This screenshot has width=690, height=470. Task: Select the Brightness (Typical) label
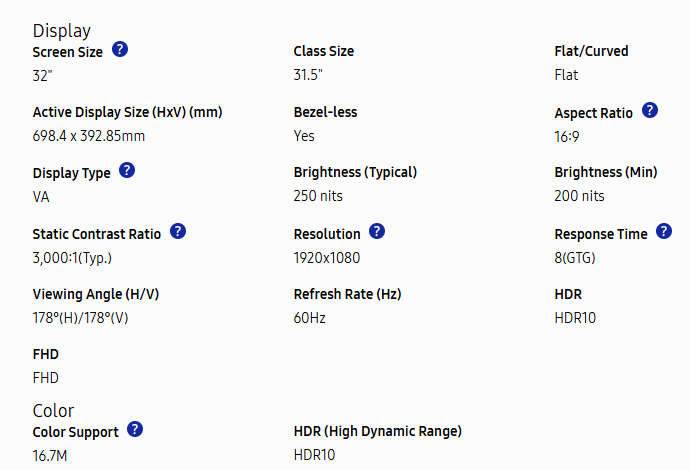click(x=355, y=172)
